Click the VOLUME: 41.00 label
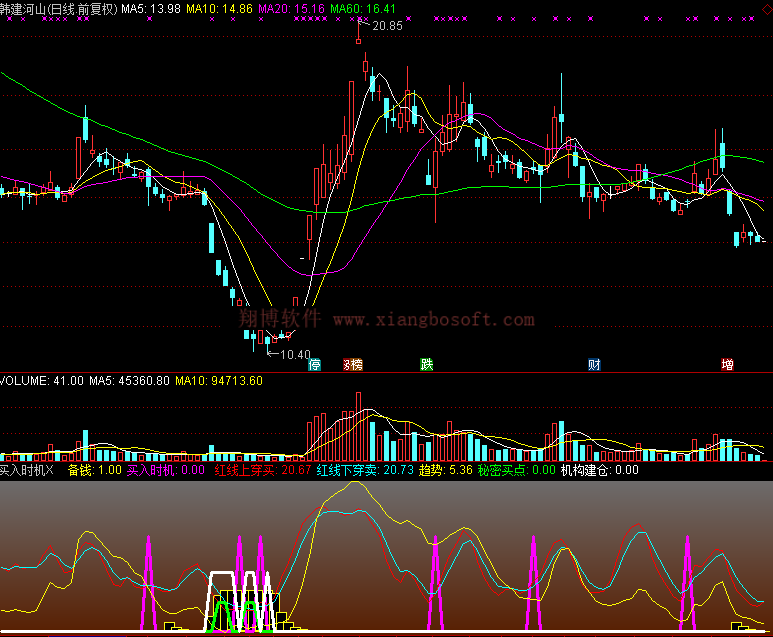 pos(42,381)
